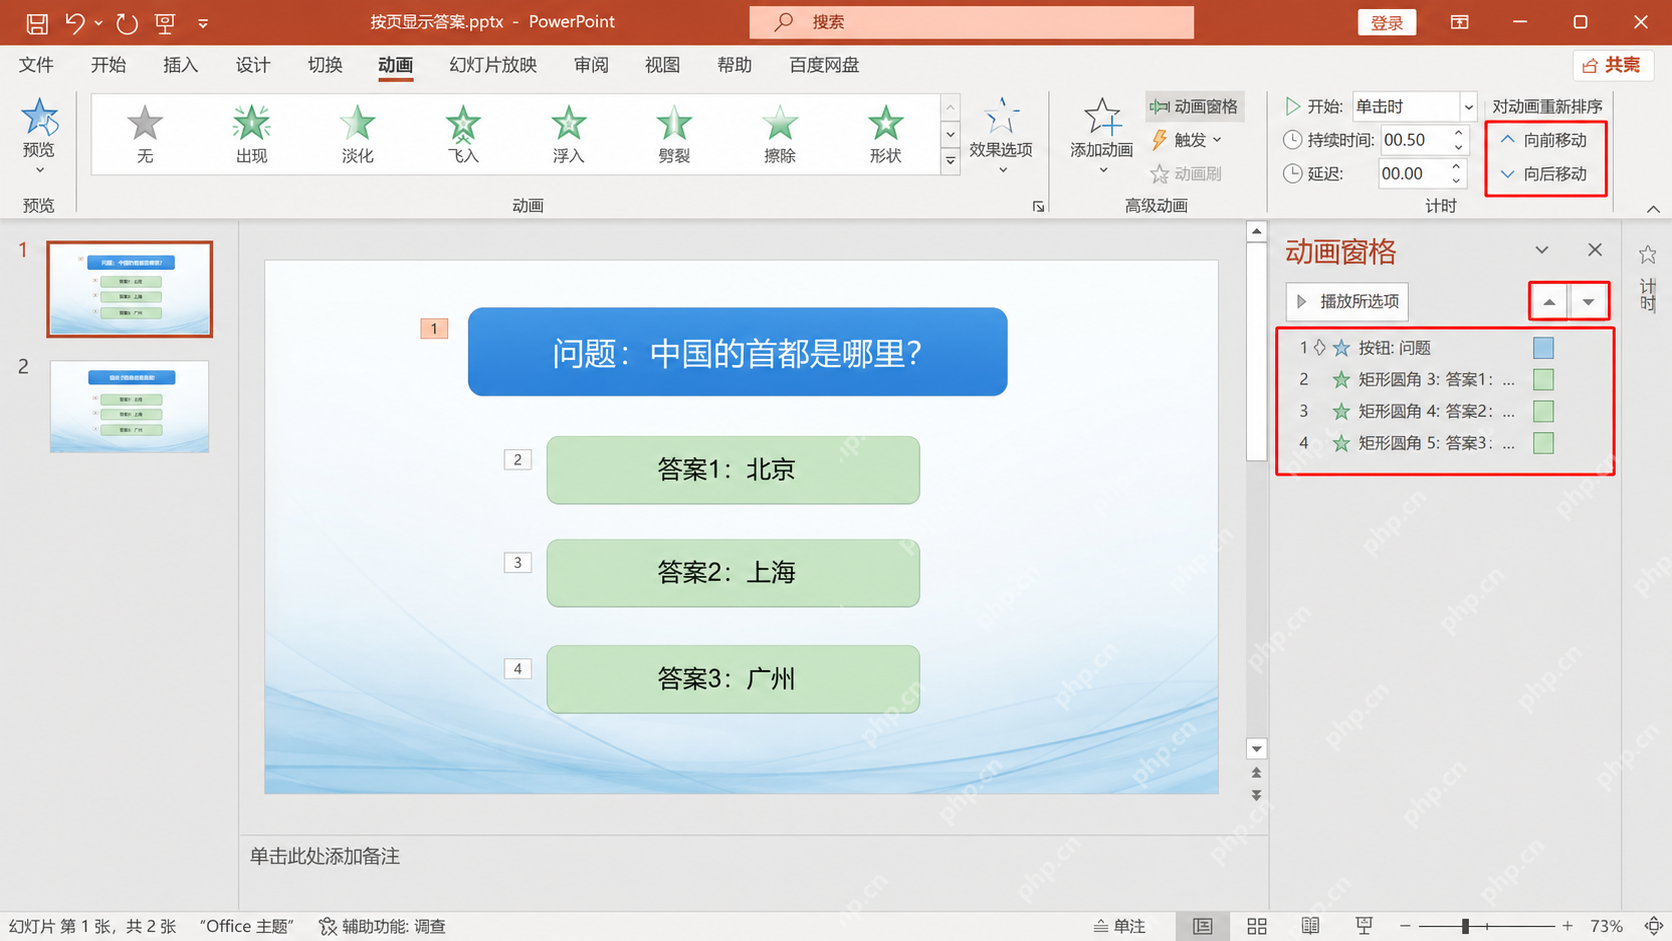Viewport: 1672px width, 941px height.
Task: Open the 开始 timing combo box dropdown
Action: (x=1468, y=106)
